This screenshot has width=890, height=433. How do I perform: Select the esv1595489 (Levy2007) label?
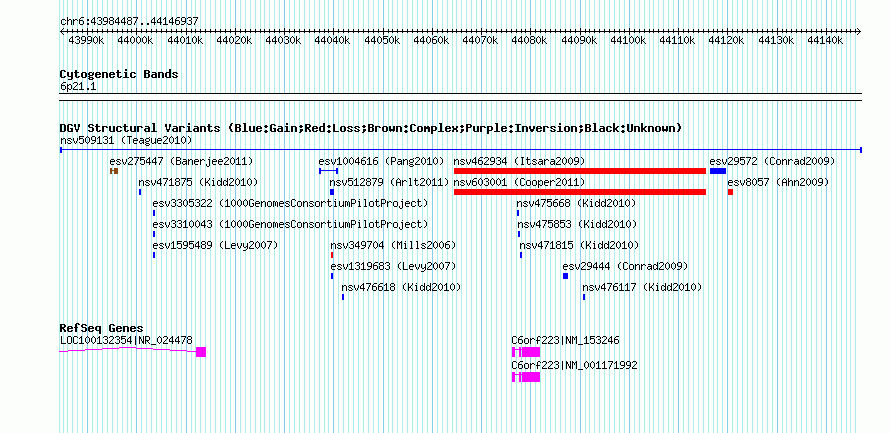click(x=215, y=245)
